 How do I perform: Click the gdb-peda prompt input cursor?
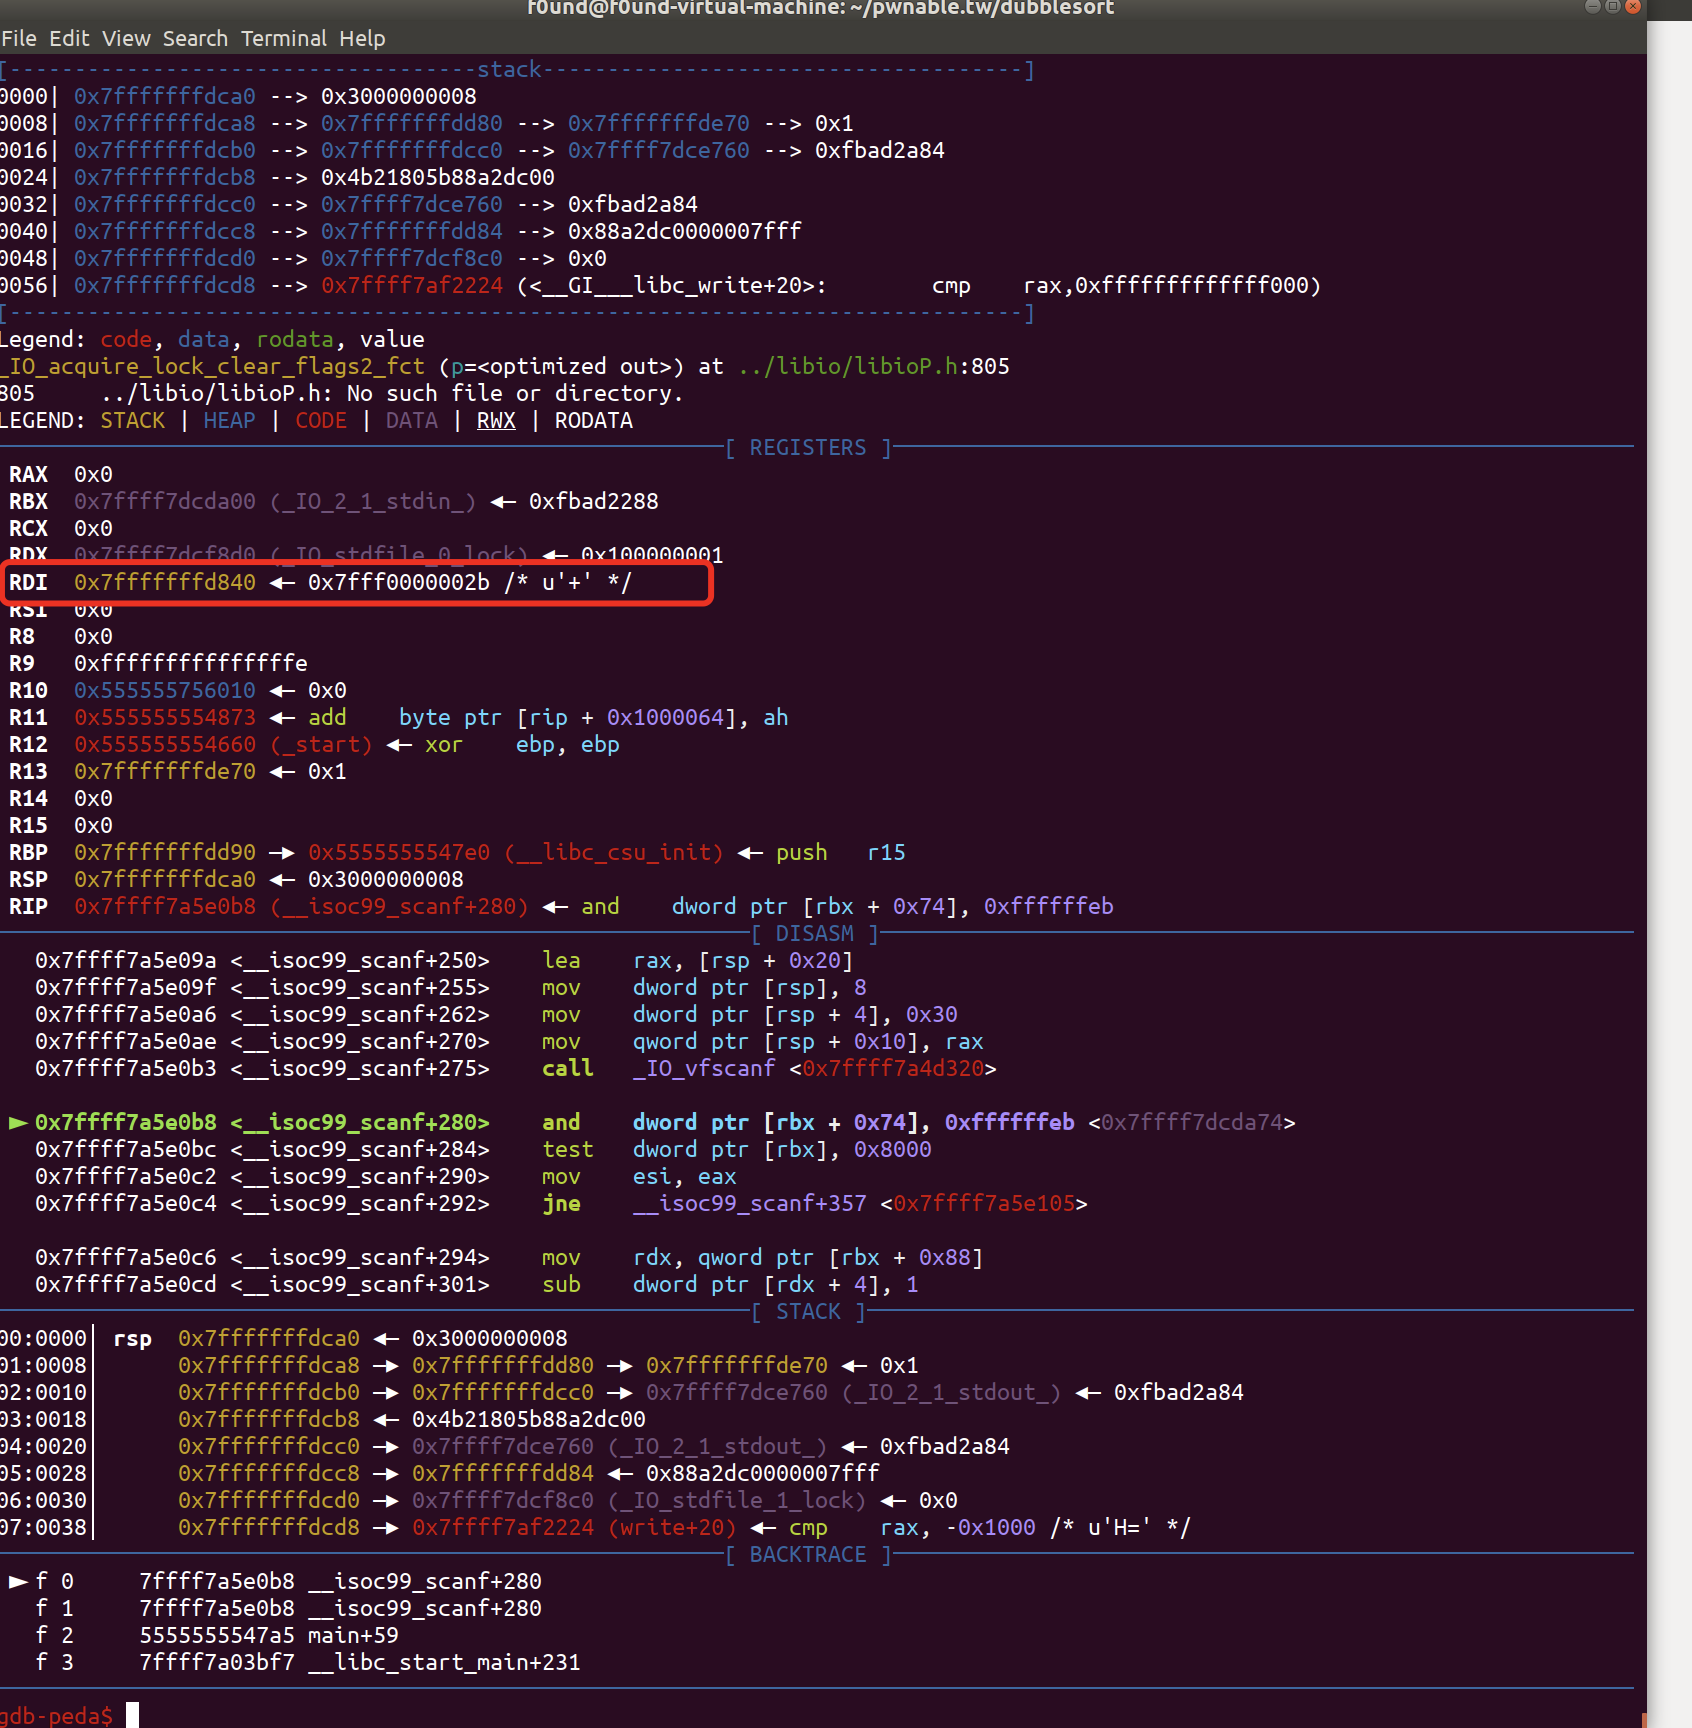pos(132,1715)
